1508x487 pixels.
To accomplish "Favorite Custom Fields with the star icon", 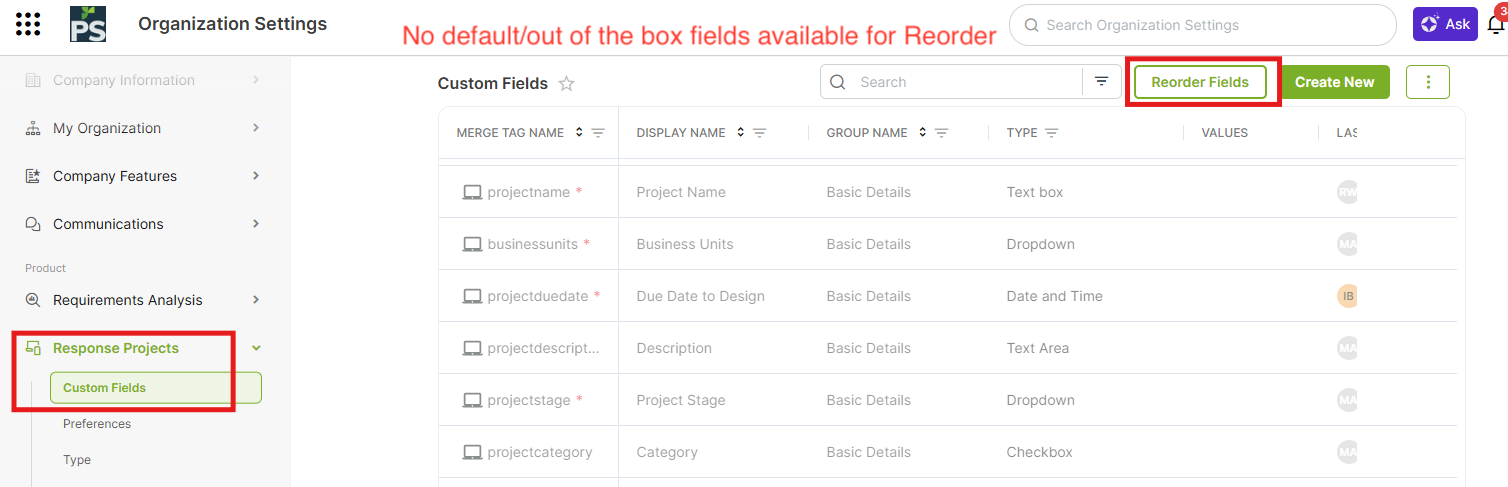I will pyautogui.click(x=567, y=84).
